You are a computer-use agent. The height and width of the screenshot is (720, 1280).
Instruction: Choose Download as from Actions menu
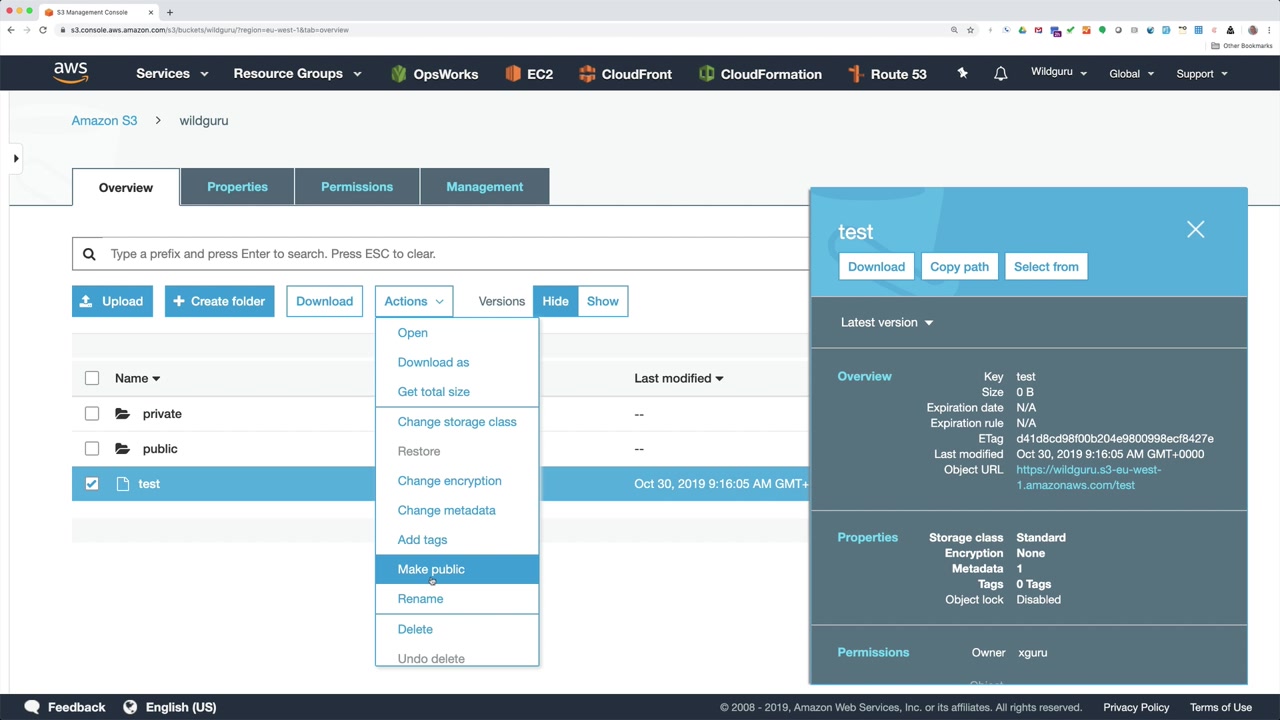[x=457, y=362]
